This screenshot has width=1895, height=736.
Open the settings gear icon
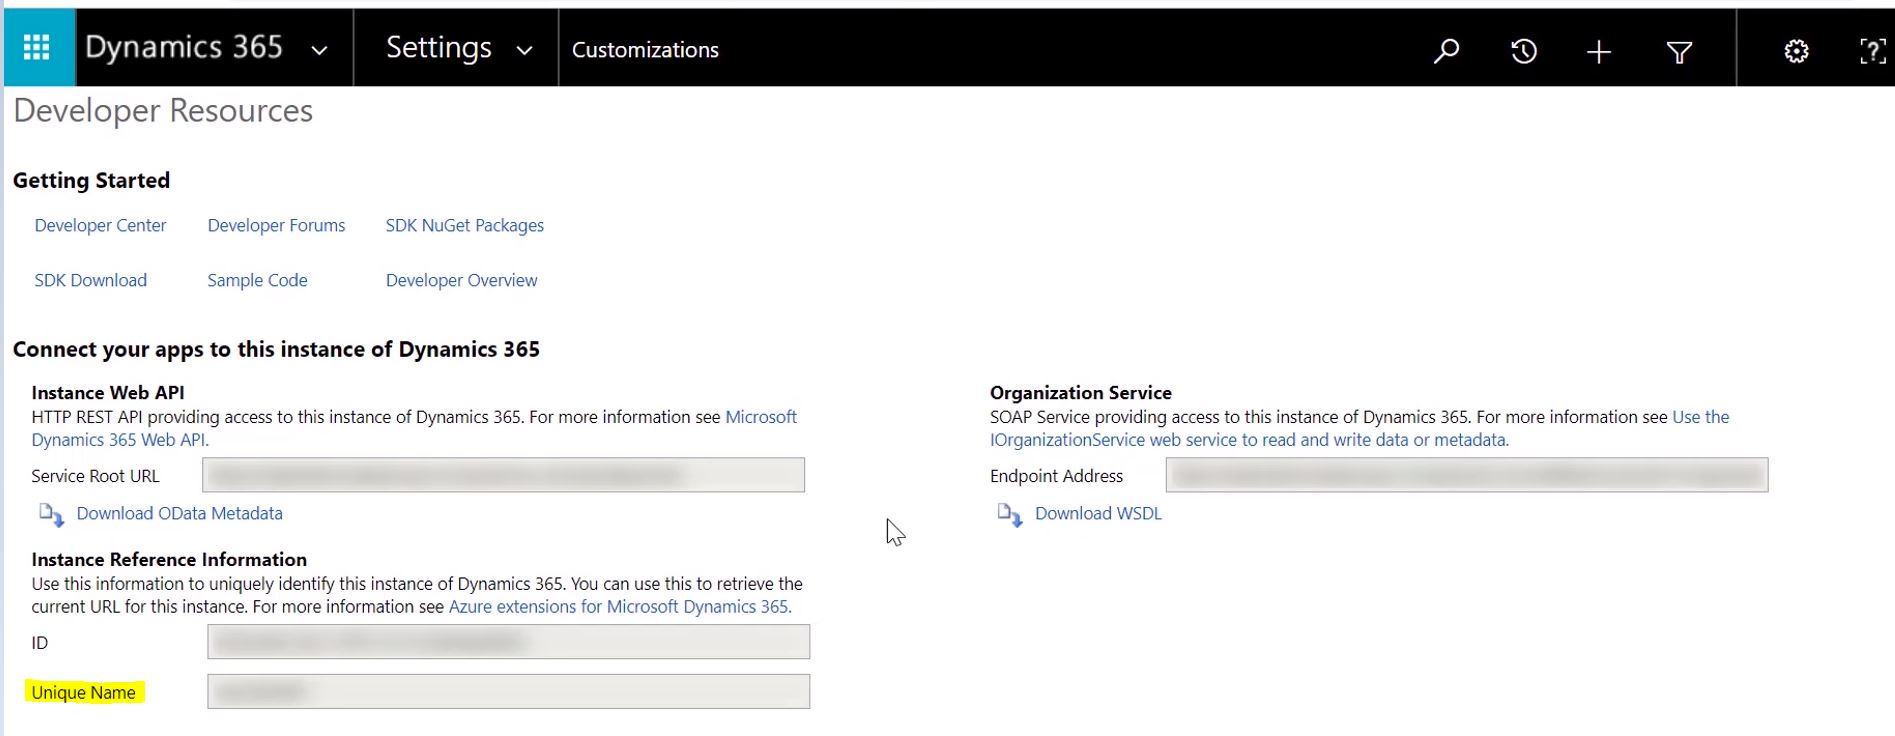(1796, 51)
